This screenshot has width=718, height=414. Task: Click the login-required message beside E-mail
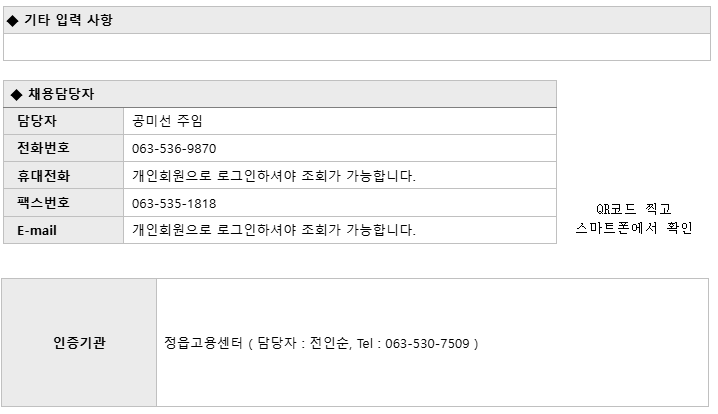coord(274,229)
